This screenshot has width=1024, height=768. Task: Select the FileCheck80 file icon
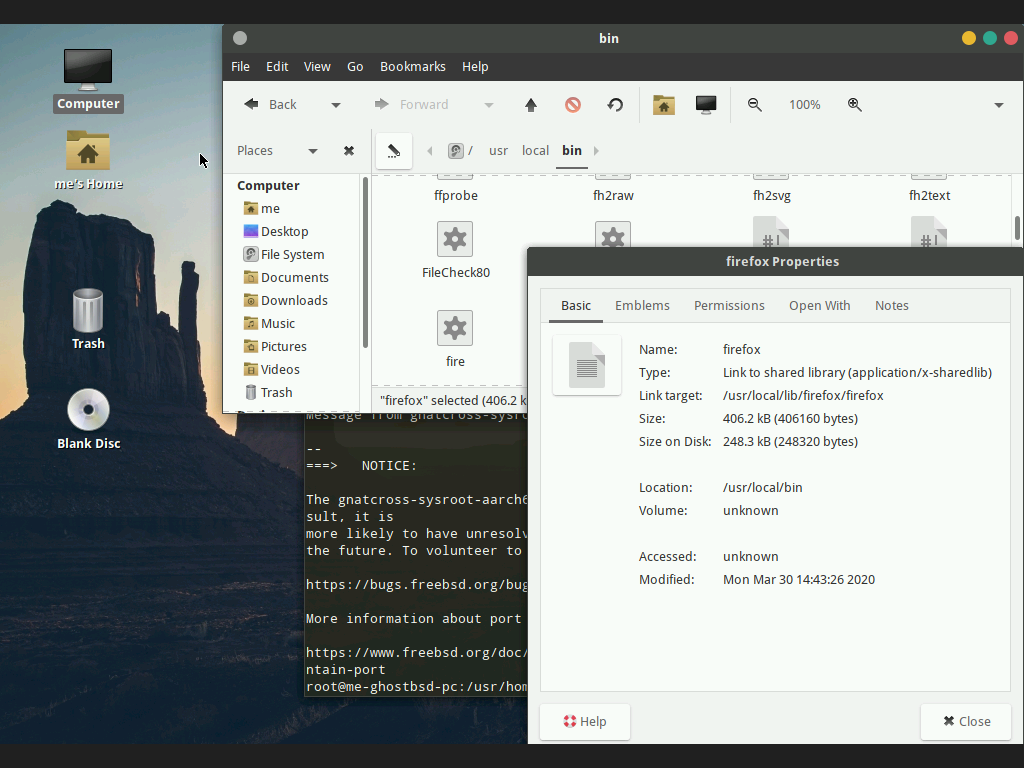[455, 239]
